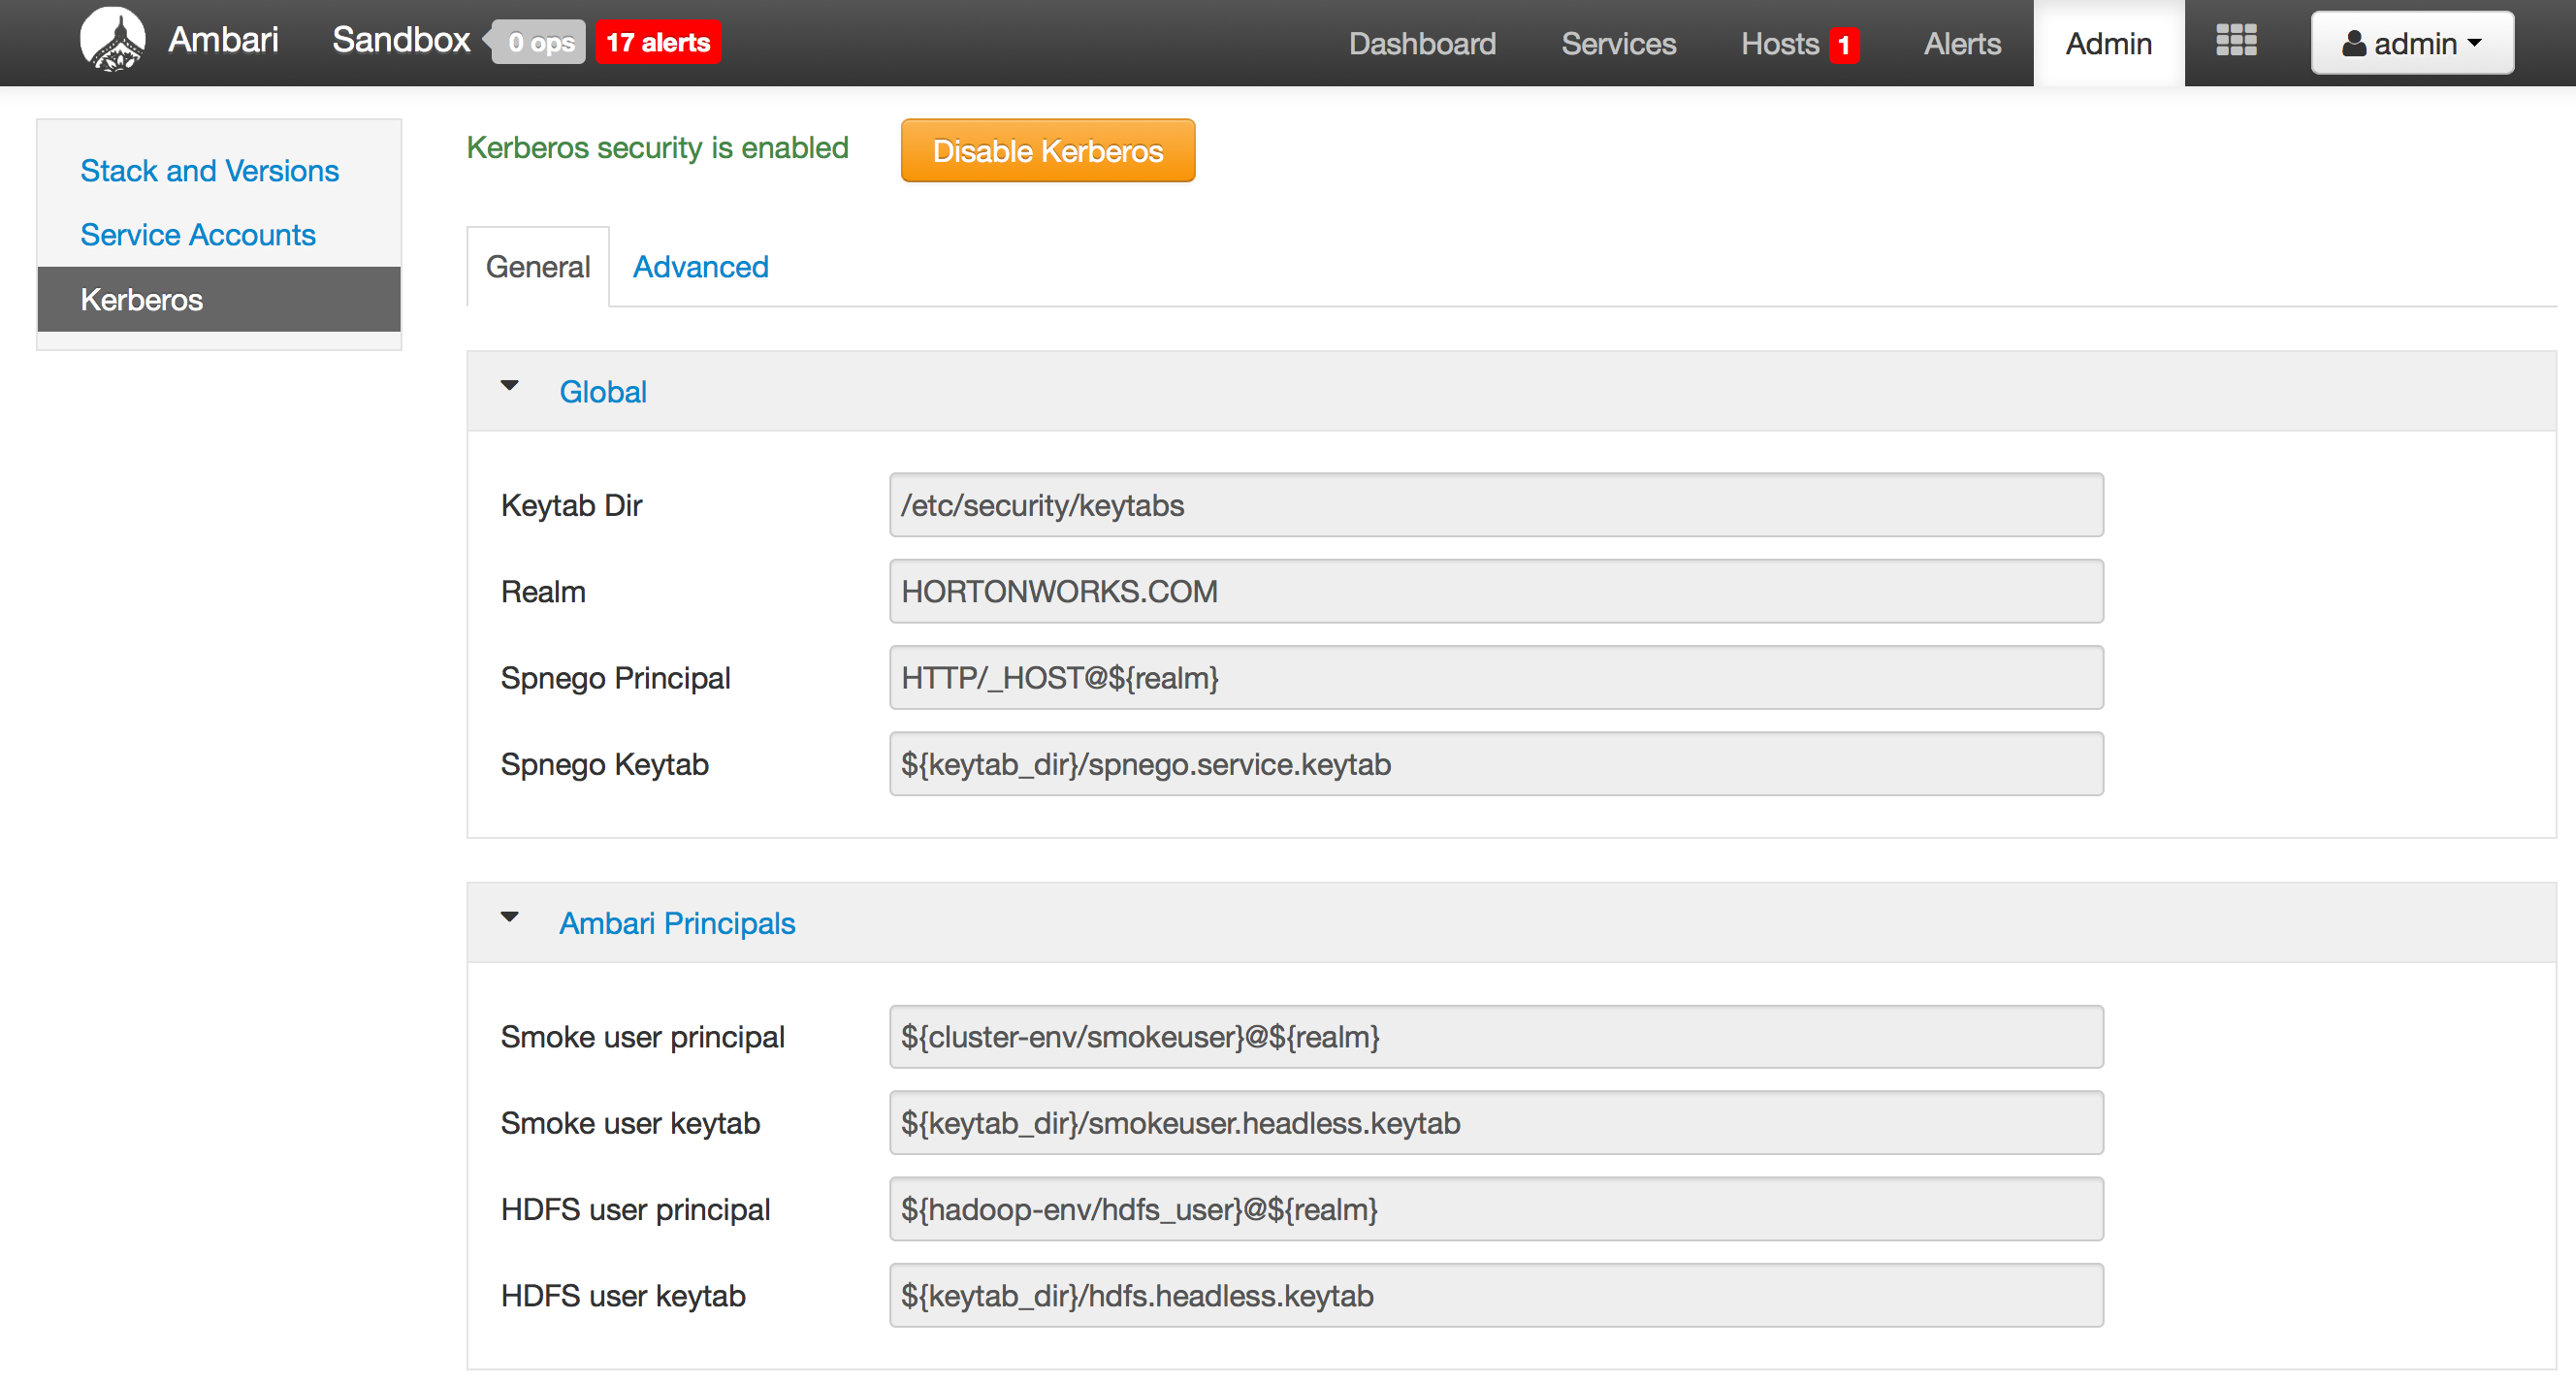Open Stack and Versions link
Screen dimensions: 2576x1383
209,171
